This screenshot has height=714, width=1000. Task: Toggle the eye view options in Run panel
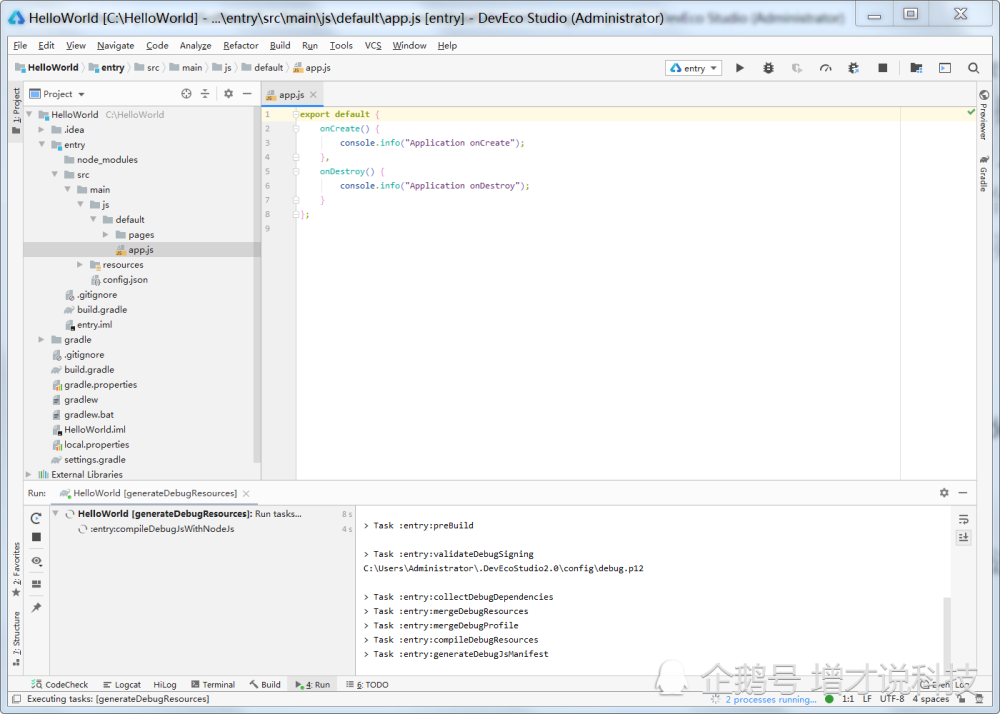[x=36, y=561]
